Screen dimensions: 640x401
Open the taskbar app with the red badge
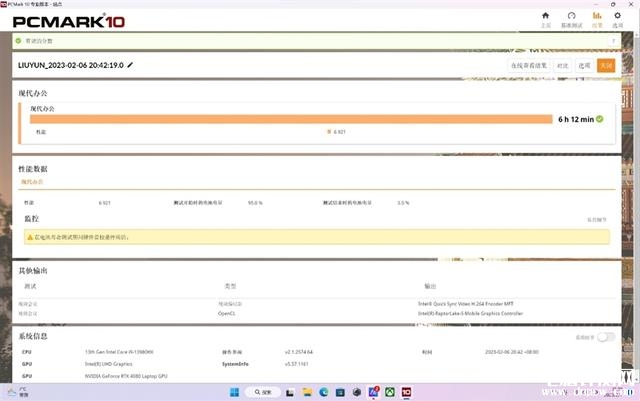[x=373, y=392]
